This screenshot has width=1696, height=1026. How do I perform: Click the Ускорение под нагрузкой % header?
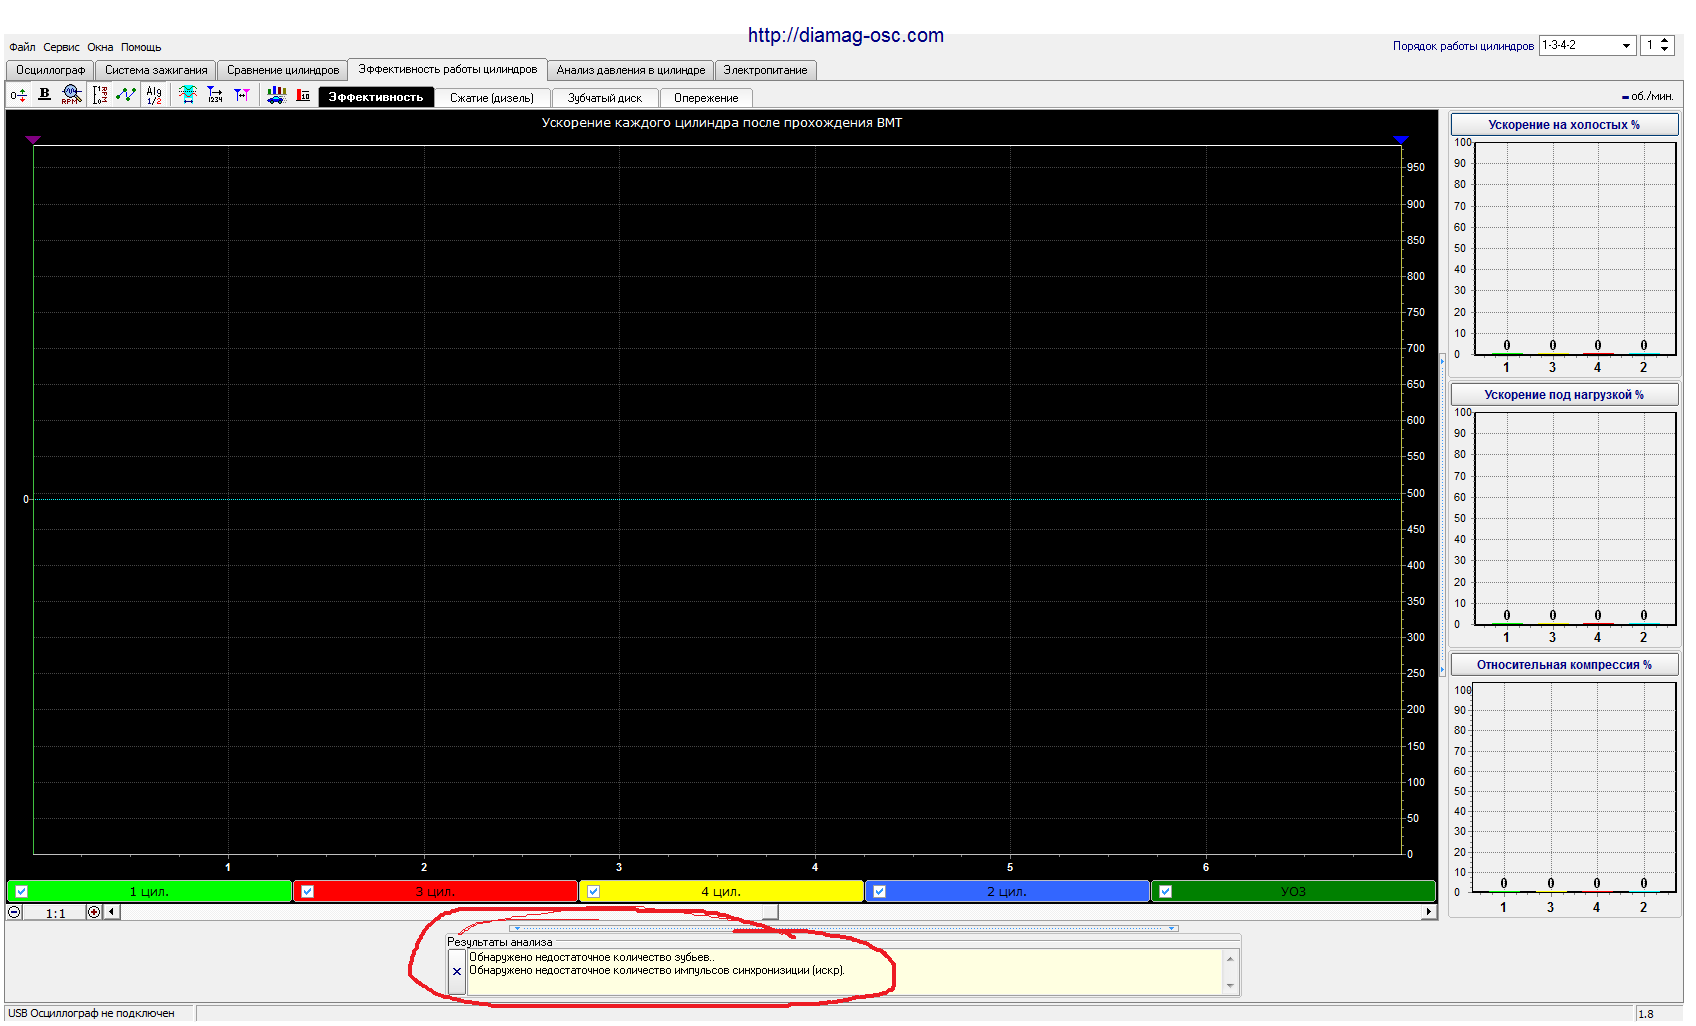1564,395
